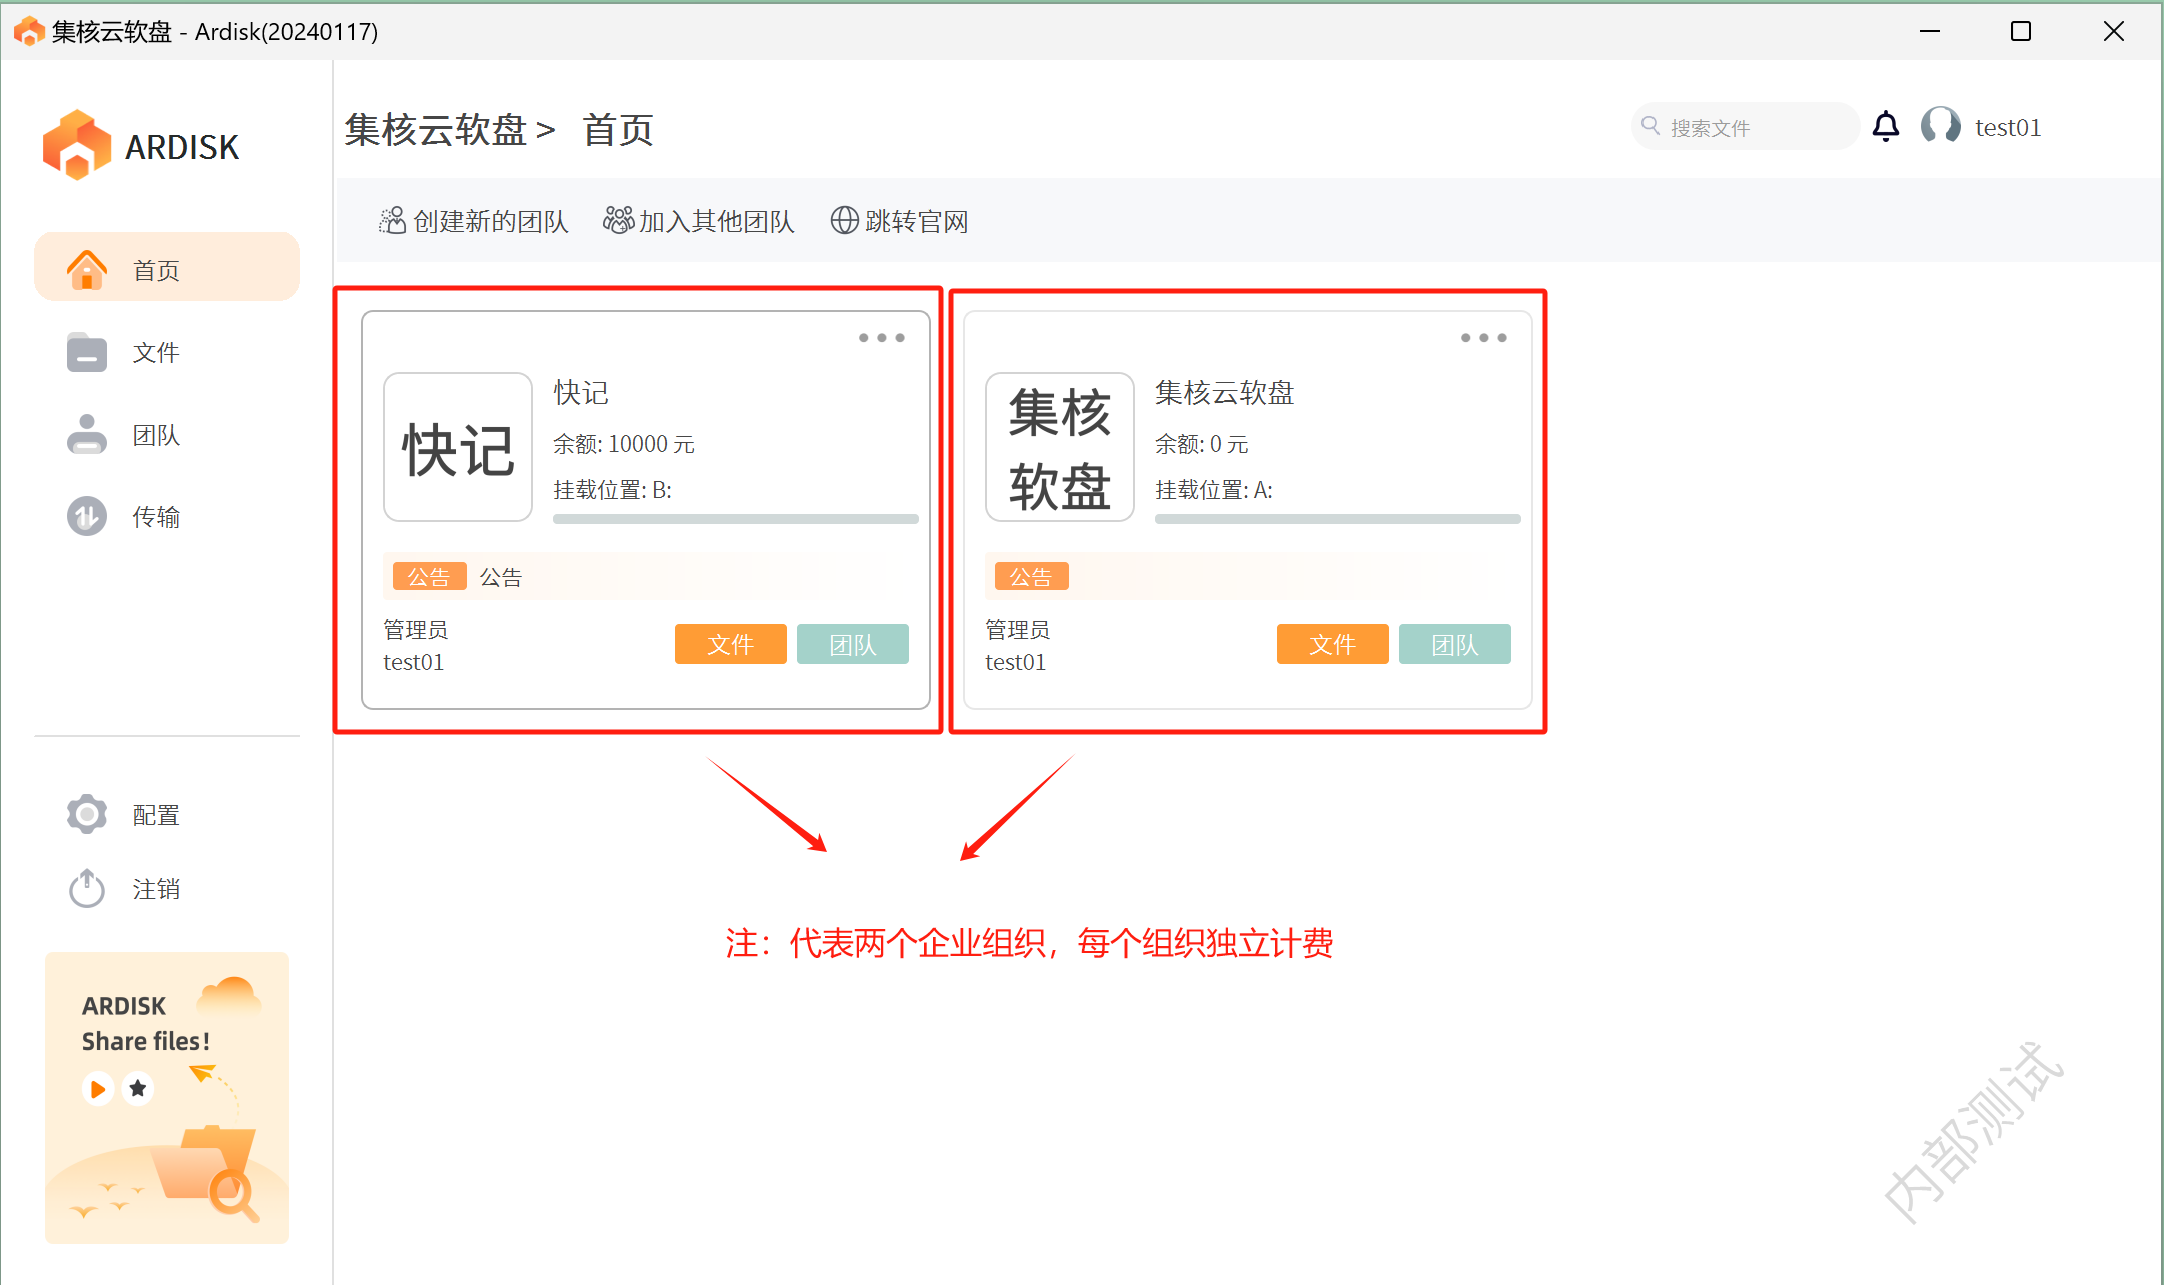
Task: Click green 团队 button on 快记 card
Action: click(x=852, y=644)
